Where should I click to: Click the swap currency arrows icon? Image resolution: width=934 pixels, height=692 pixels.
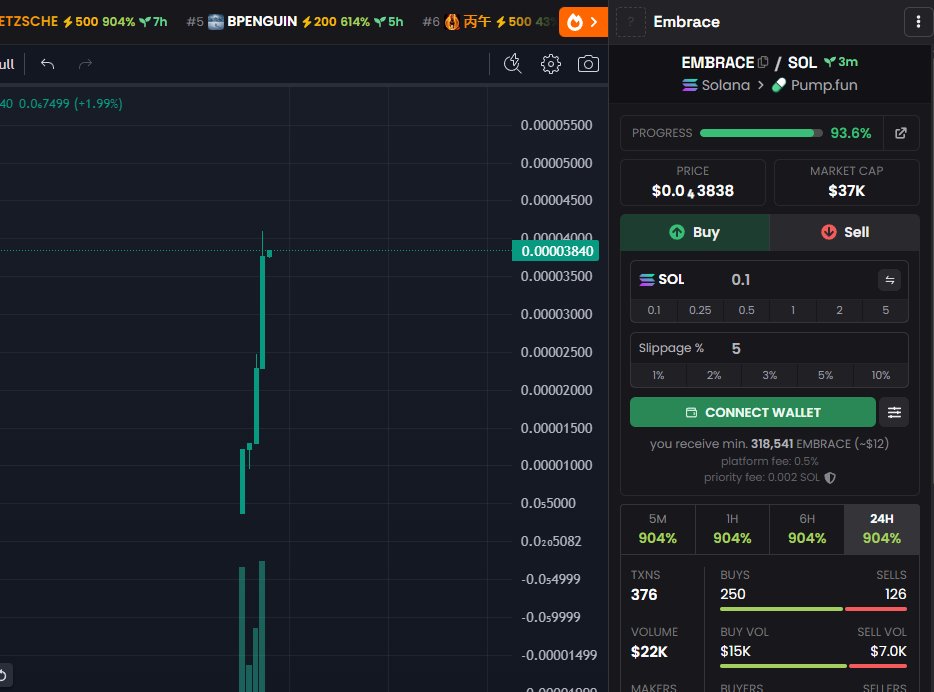(x=889, y=280)
